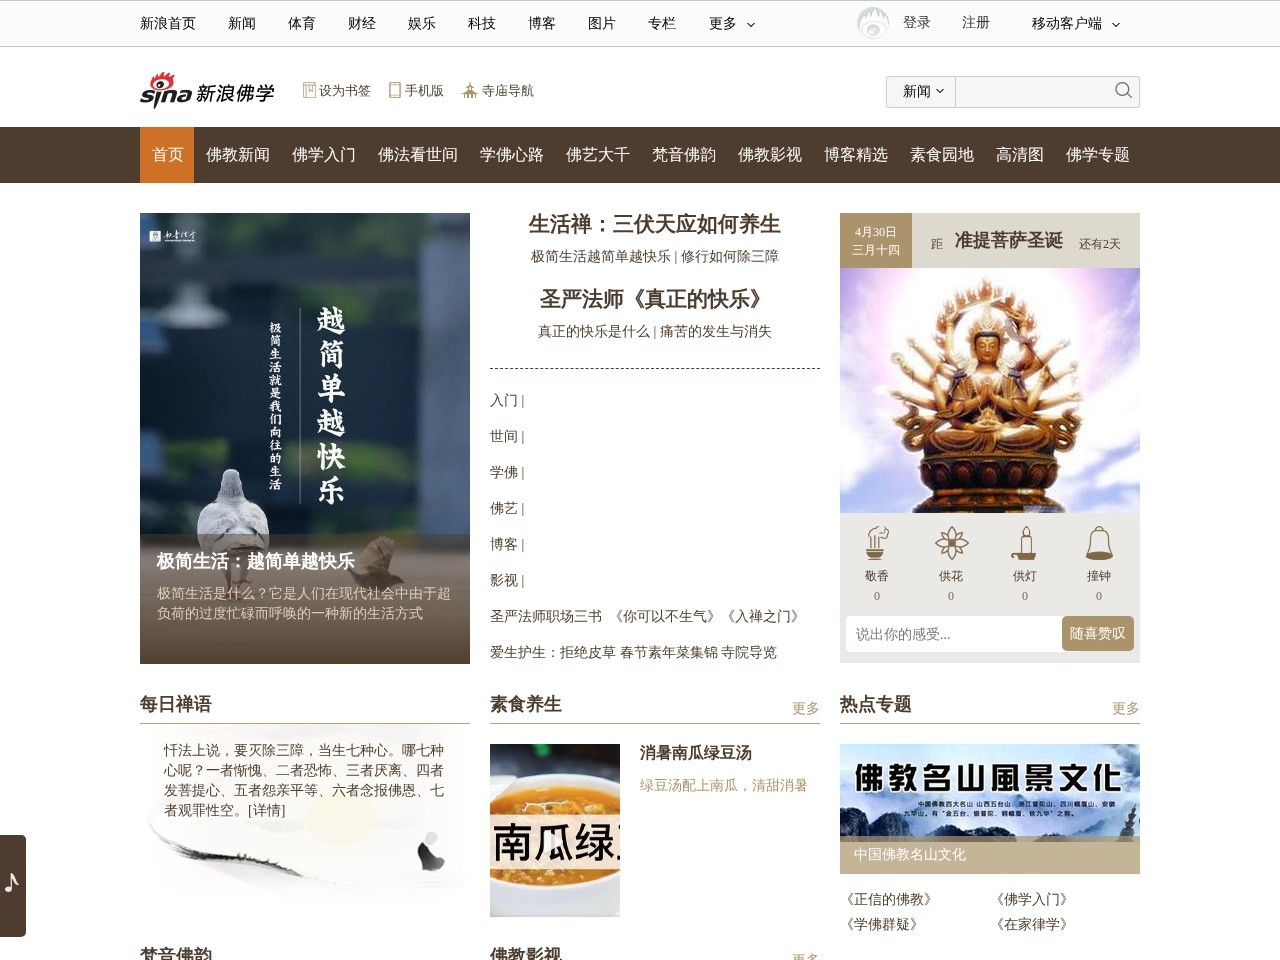Open the 佛艺大千 section
1280x960 pixels.
click(x=598, y=155)
